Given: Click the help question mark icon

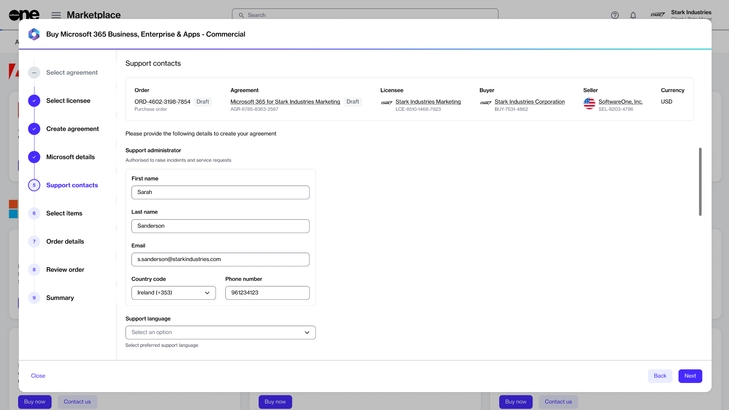Looking at the screenshot, I should pyautogui.click(x=614, y=15).
